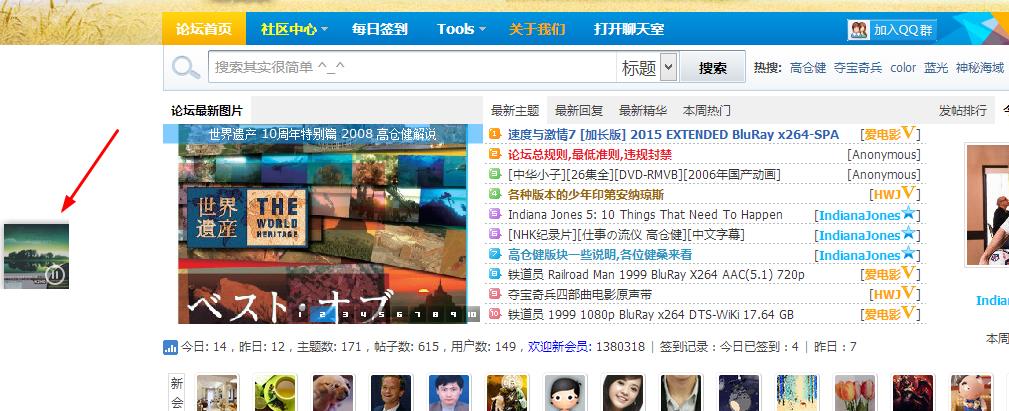Click hot search link 夺宝奇兵
The width and height of the screenshot is (1009, 411).
[x=858, y=68]
